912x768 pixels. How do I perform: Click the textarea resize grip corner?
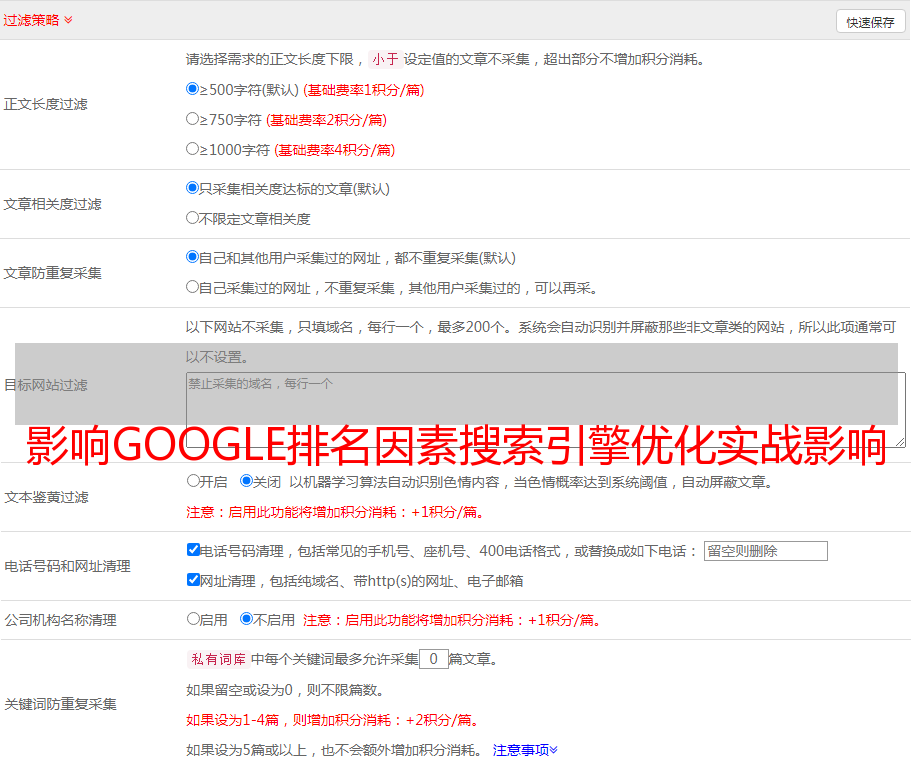[900, 443]
